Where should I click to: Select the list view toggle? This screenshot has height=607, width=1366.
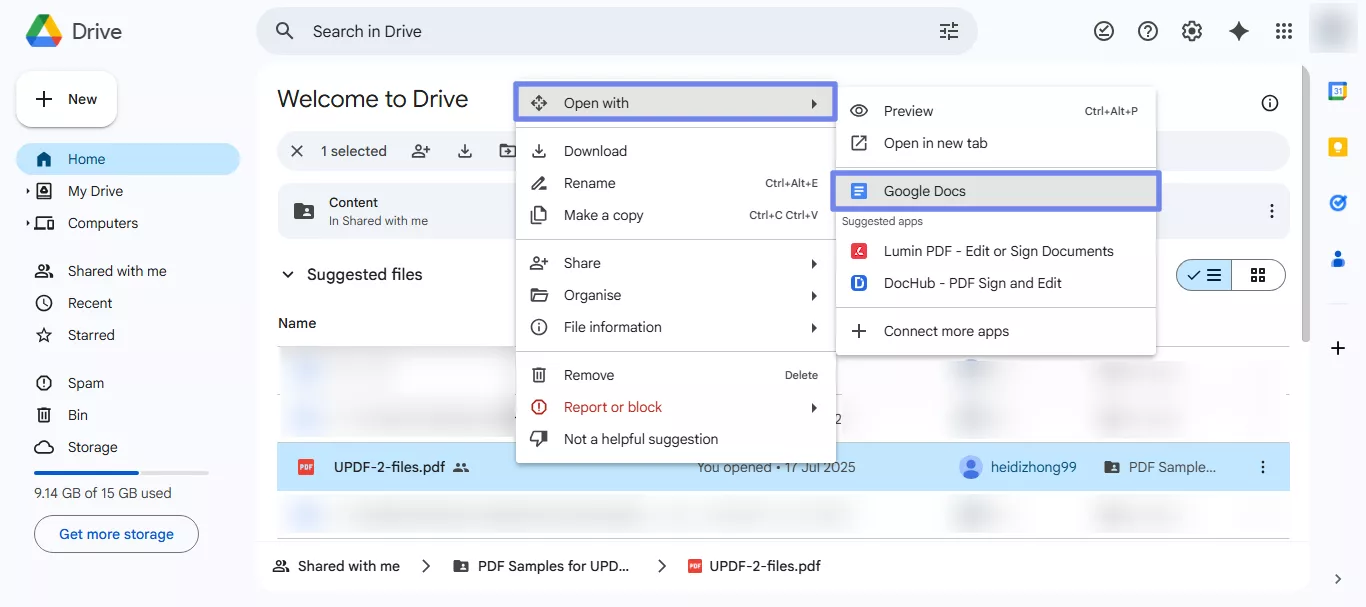tap(1204, 274)
